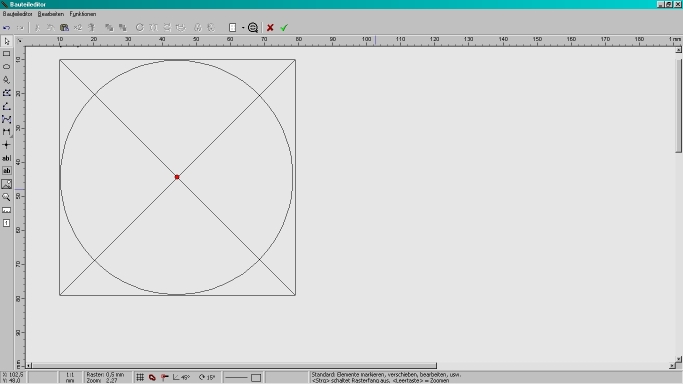Viewport: 683px width, 384px height.
Task: Click the red X to cancel
Action: click(x=270, y=27)
